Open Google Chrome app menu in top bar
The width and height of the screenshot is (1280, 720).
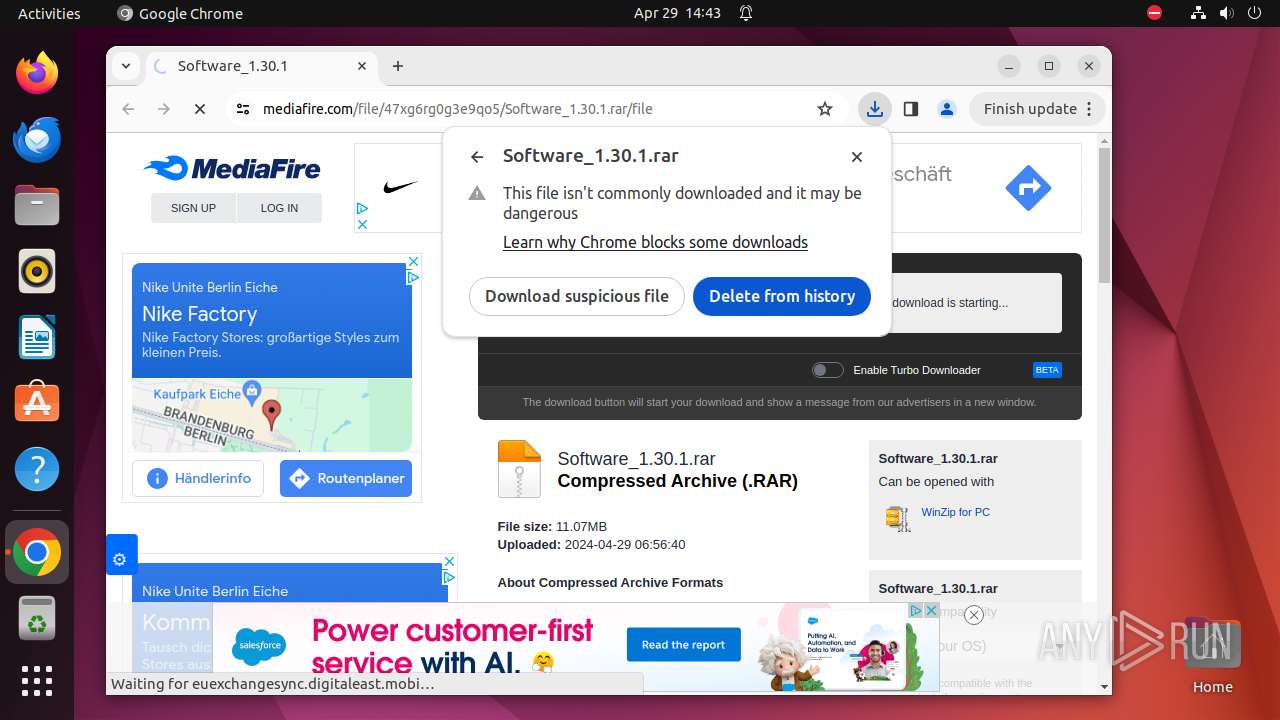[x=180, y=13]
